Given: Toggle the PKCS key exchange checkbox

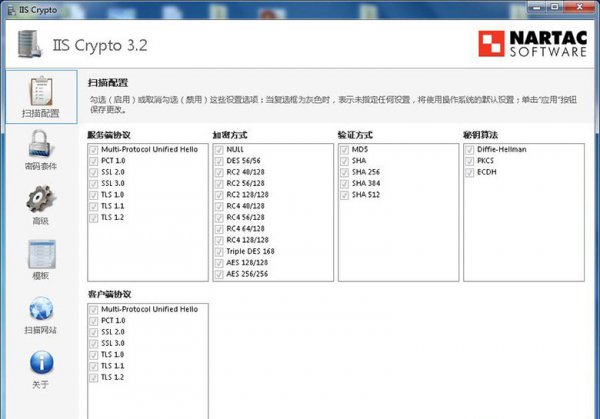Looking at the screenshot, I should (470, 161).
